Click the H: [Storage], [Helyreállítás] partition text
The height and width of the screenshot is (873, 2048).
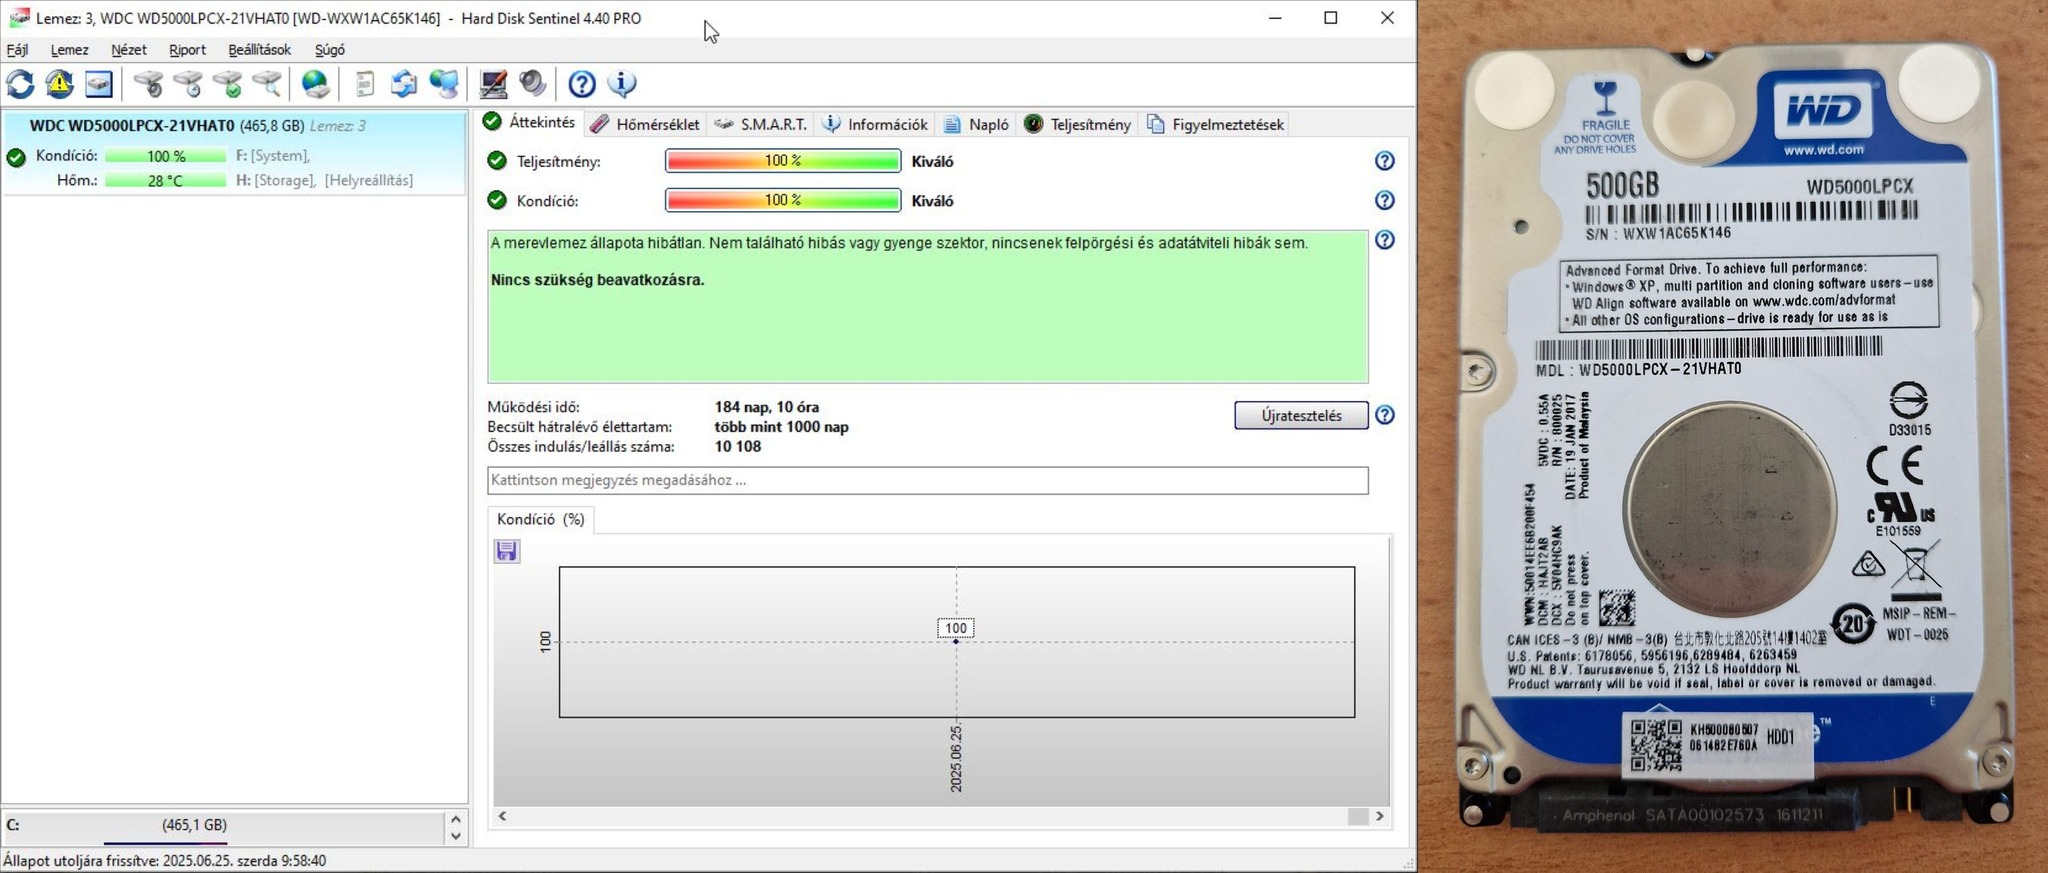(324, 181)
